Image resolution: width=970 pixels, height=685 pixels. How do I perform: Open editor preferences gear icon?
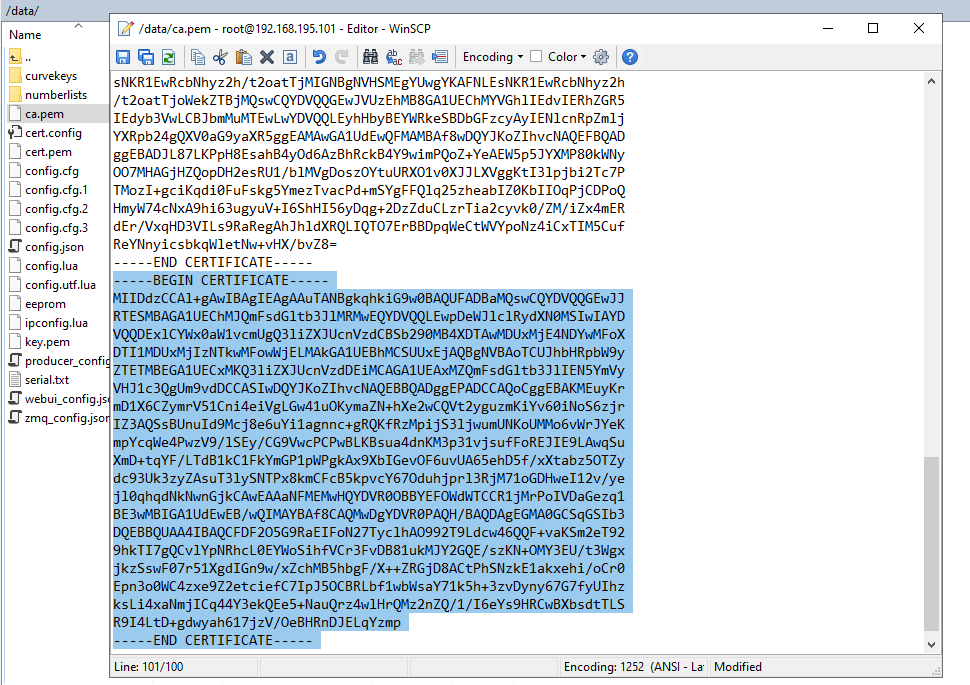(x=601, y=58)
